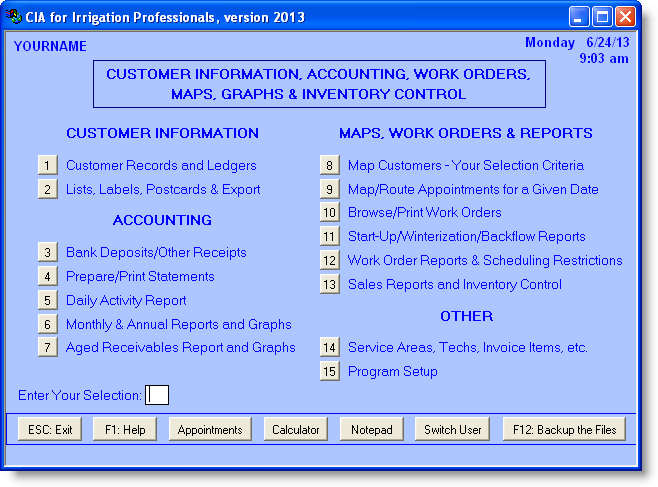Open Program Setup with button 15
This screenshot has width=658, height=487.
(x=330, y=371)
